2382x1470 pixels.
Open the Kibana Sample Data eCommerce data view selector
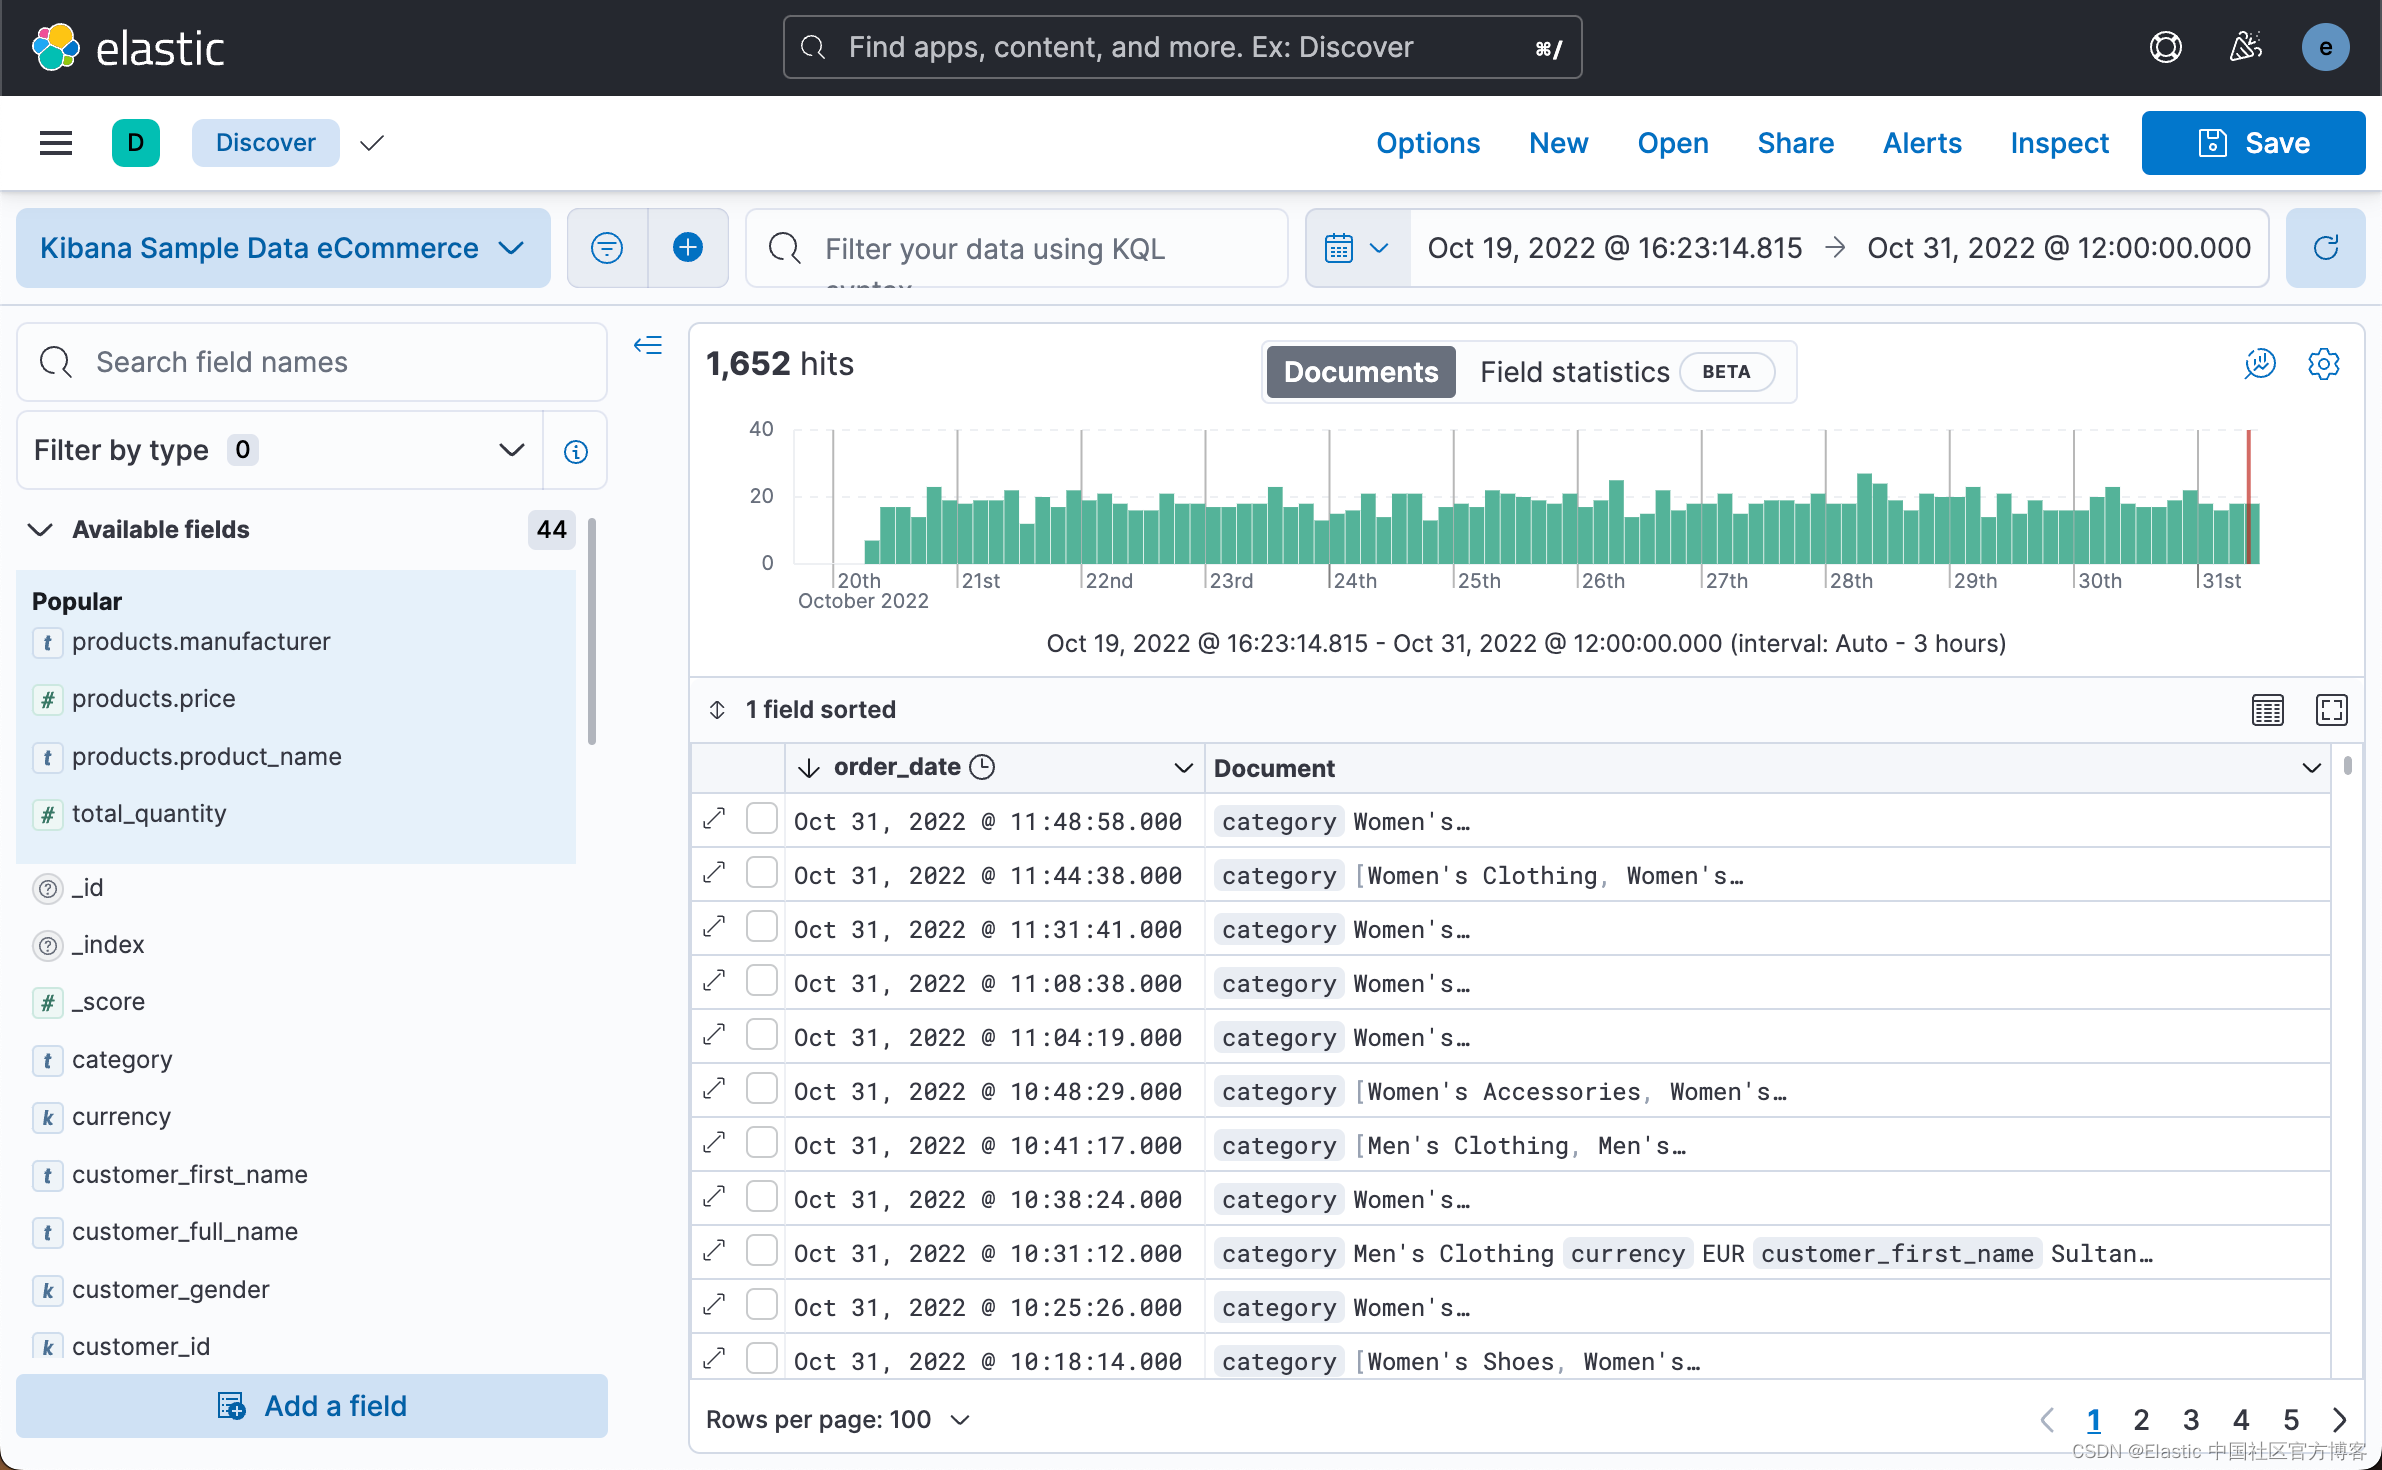point(283,248)
